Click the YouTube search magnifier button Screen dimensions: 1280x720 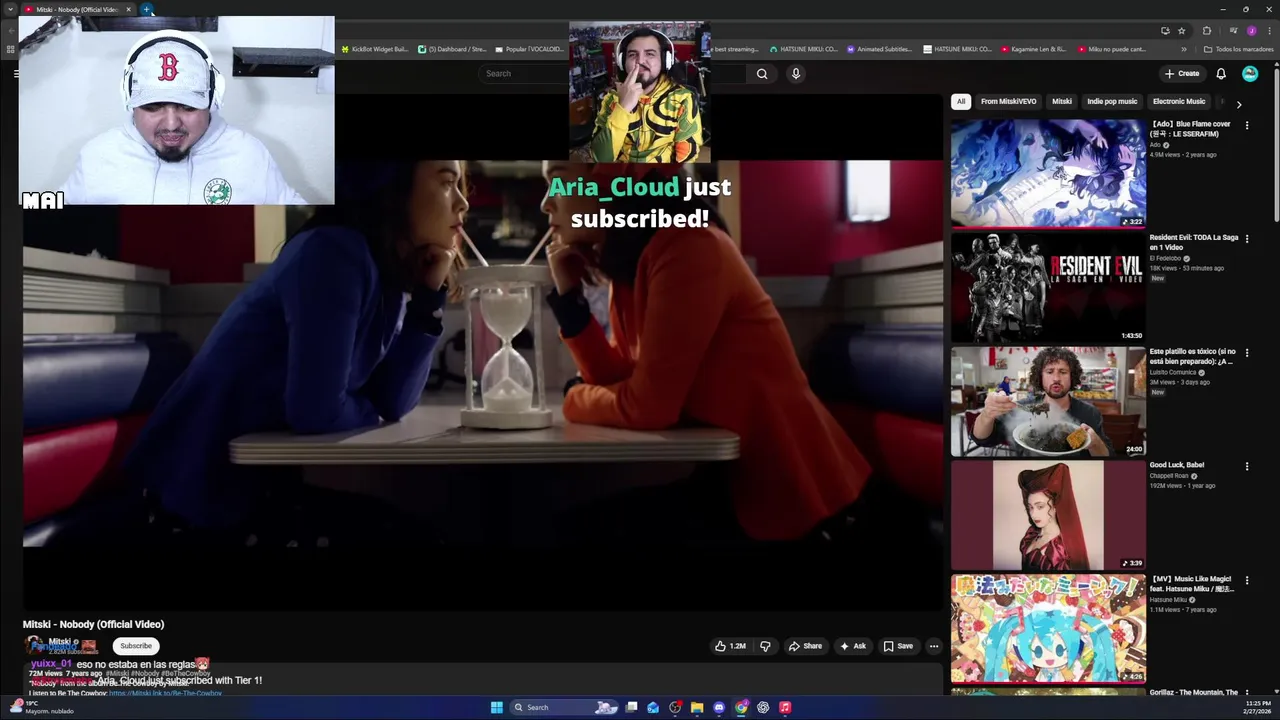click(x=762, y=73)
